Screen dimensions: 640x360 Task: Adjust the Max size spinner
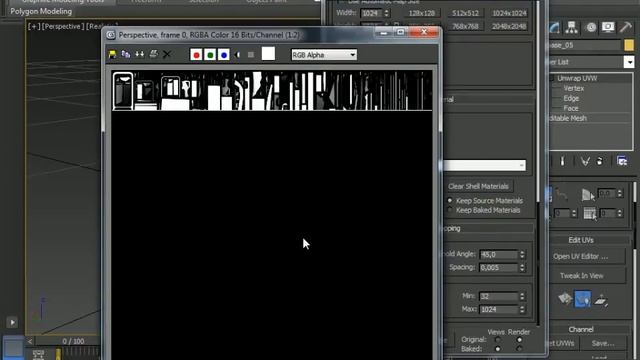522,309
